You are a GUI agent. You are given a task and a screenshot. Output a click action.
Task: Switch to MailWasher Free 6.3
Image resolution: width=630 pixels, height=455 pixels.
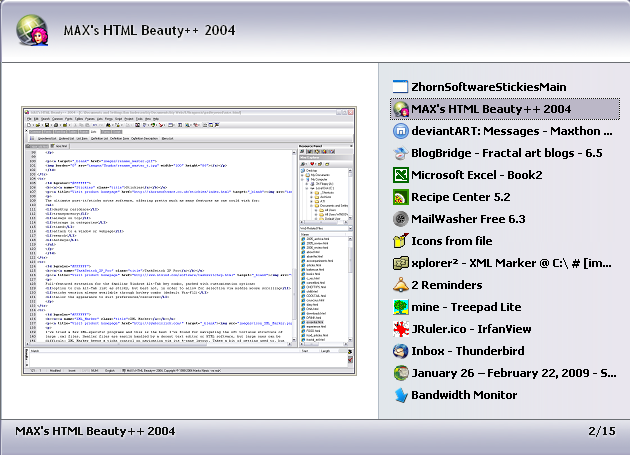coord(468,219)
